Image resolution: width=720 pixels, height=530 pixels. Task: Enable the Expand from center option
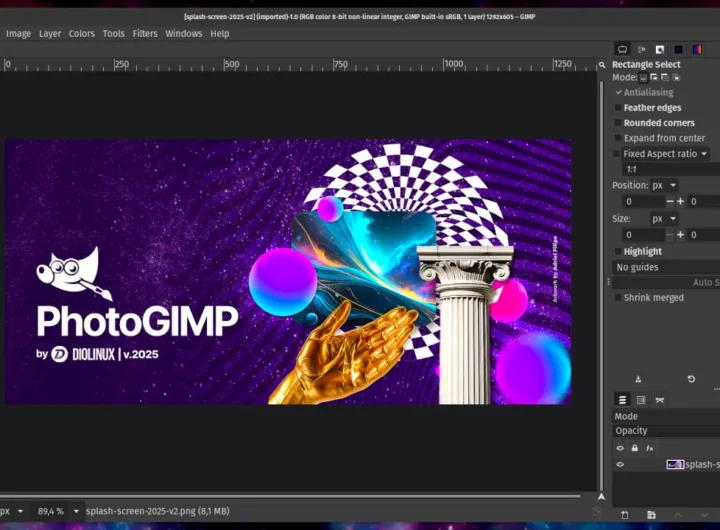tap(617, 138)
